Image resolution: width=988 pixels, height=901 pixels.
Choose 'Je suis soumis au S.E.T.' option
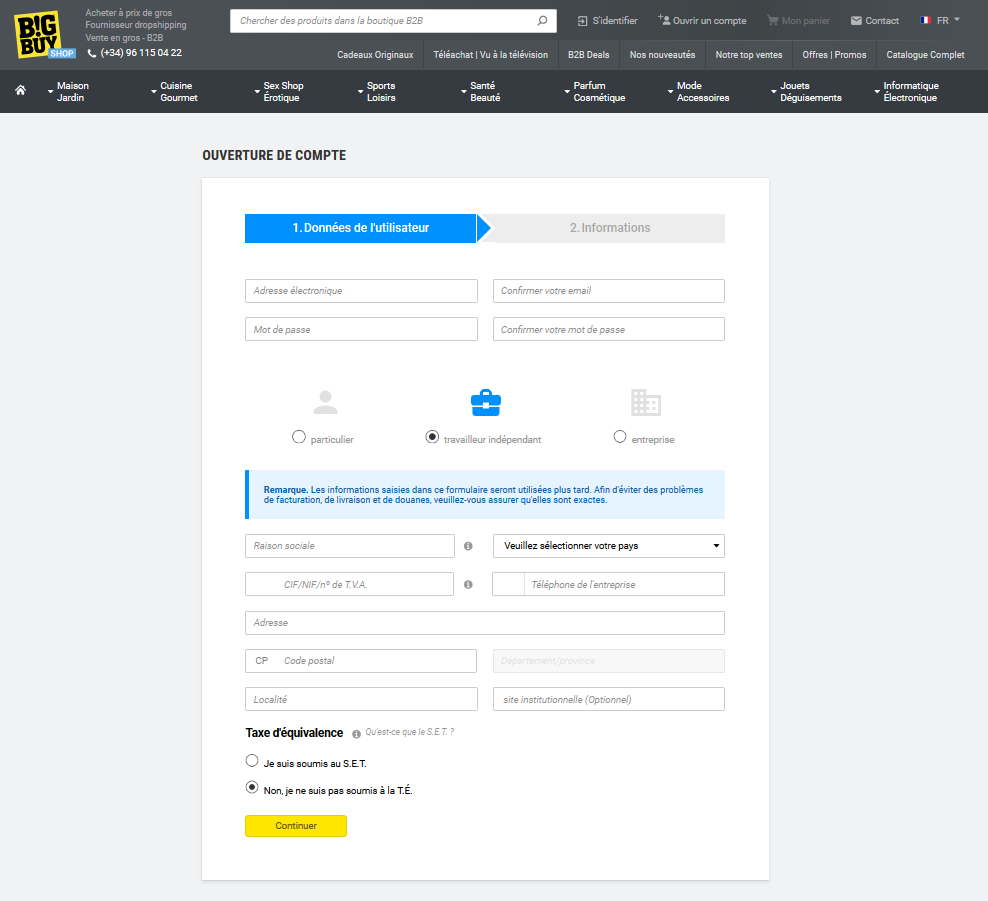point(252,761)
